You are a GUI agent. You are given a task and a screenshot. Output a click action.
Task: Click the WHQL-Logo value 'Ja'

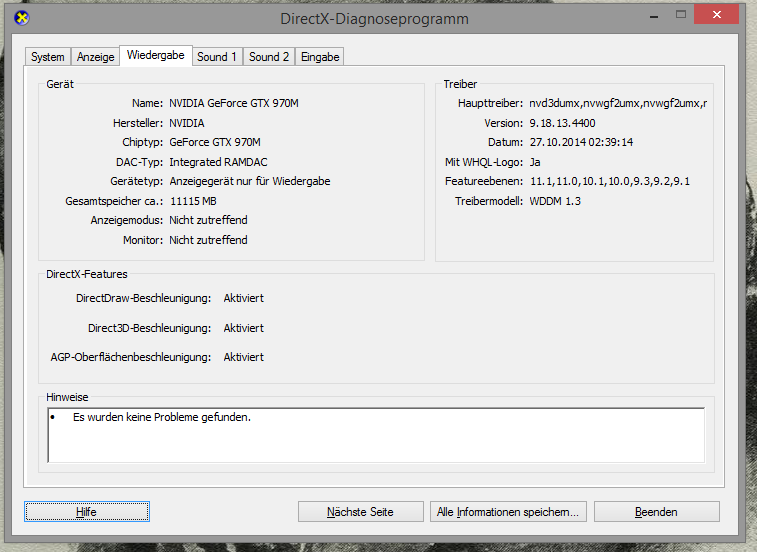(535, 162)
